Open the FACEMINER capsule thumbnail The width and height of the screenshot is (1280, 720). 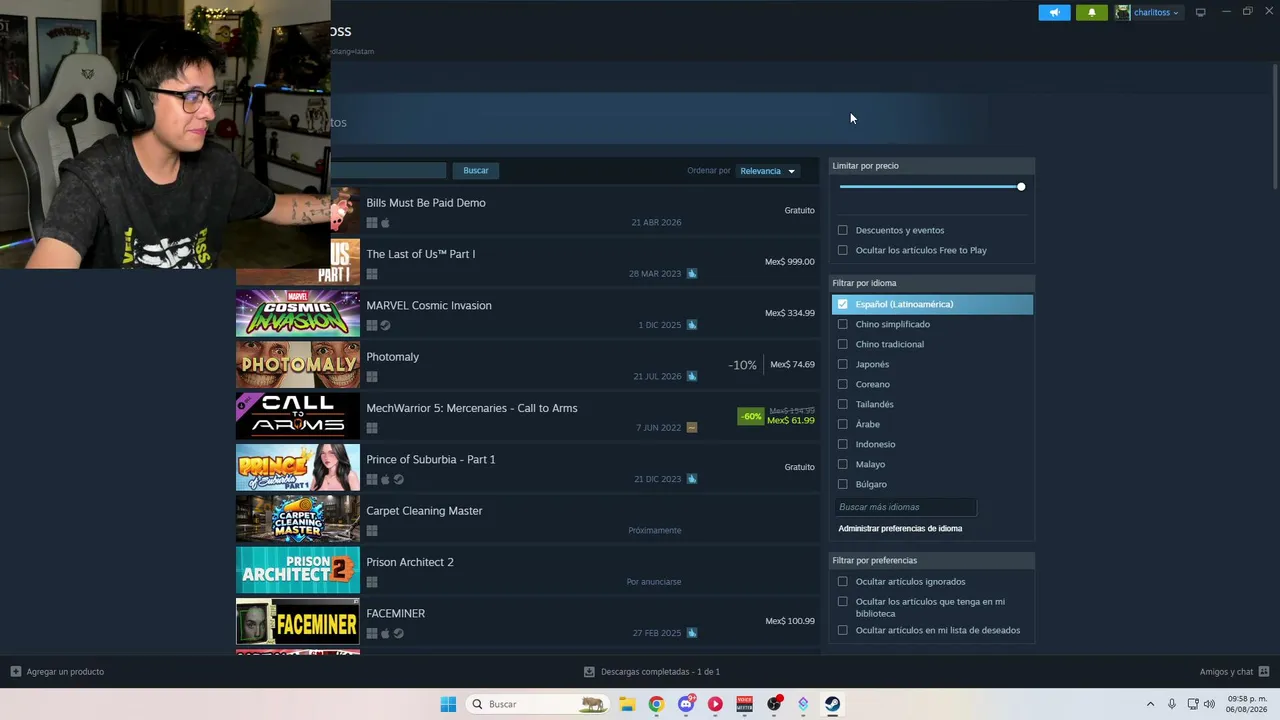coord(298,621)
